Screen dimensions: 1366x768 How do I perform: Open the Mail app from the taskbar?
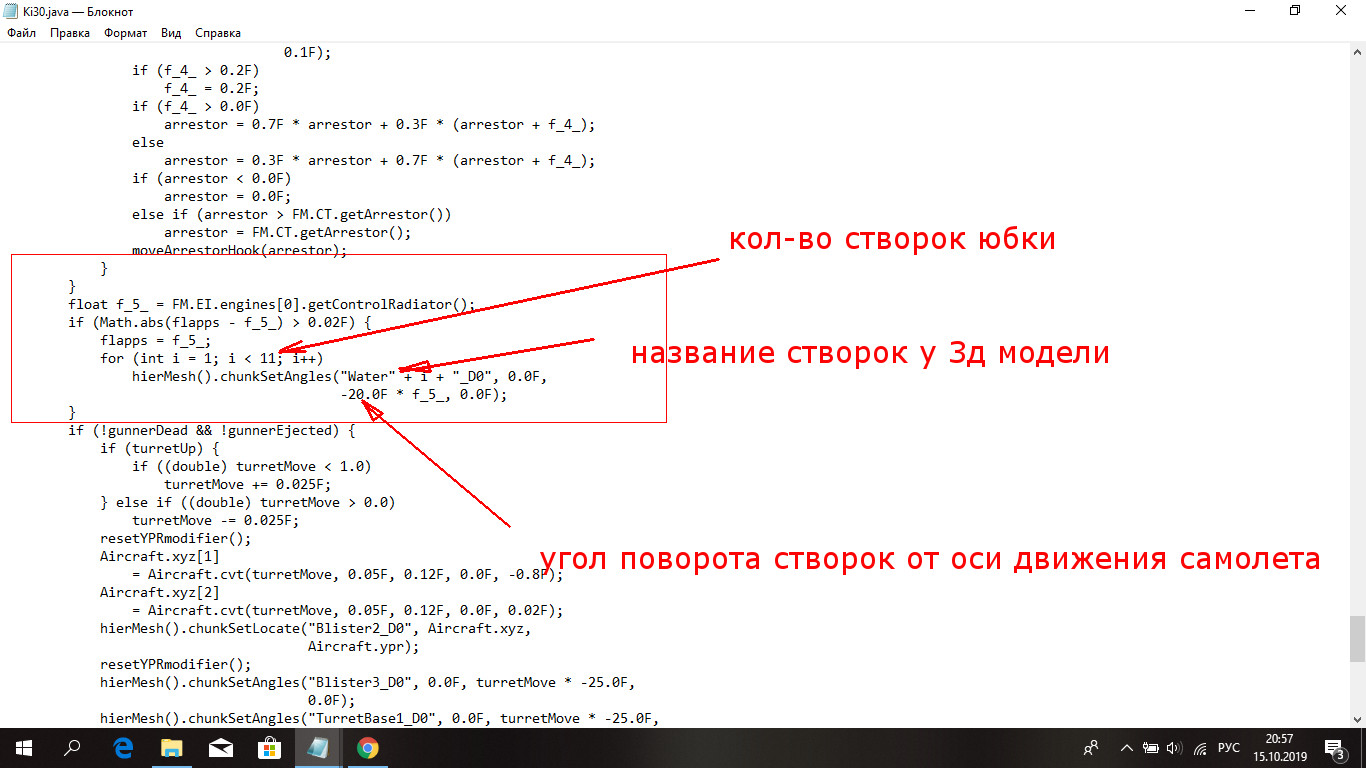[x=221, y=748]
